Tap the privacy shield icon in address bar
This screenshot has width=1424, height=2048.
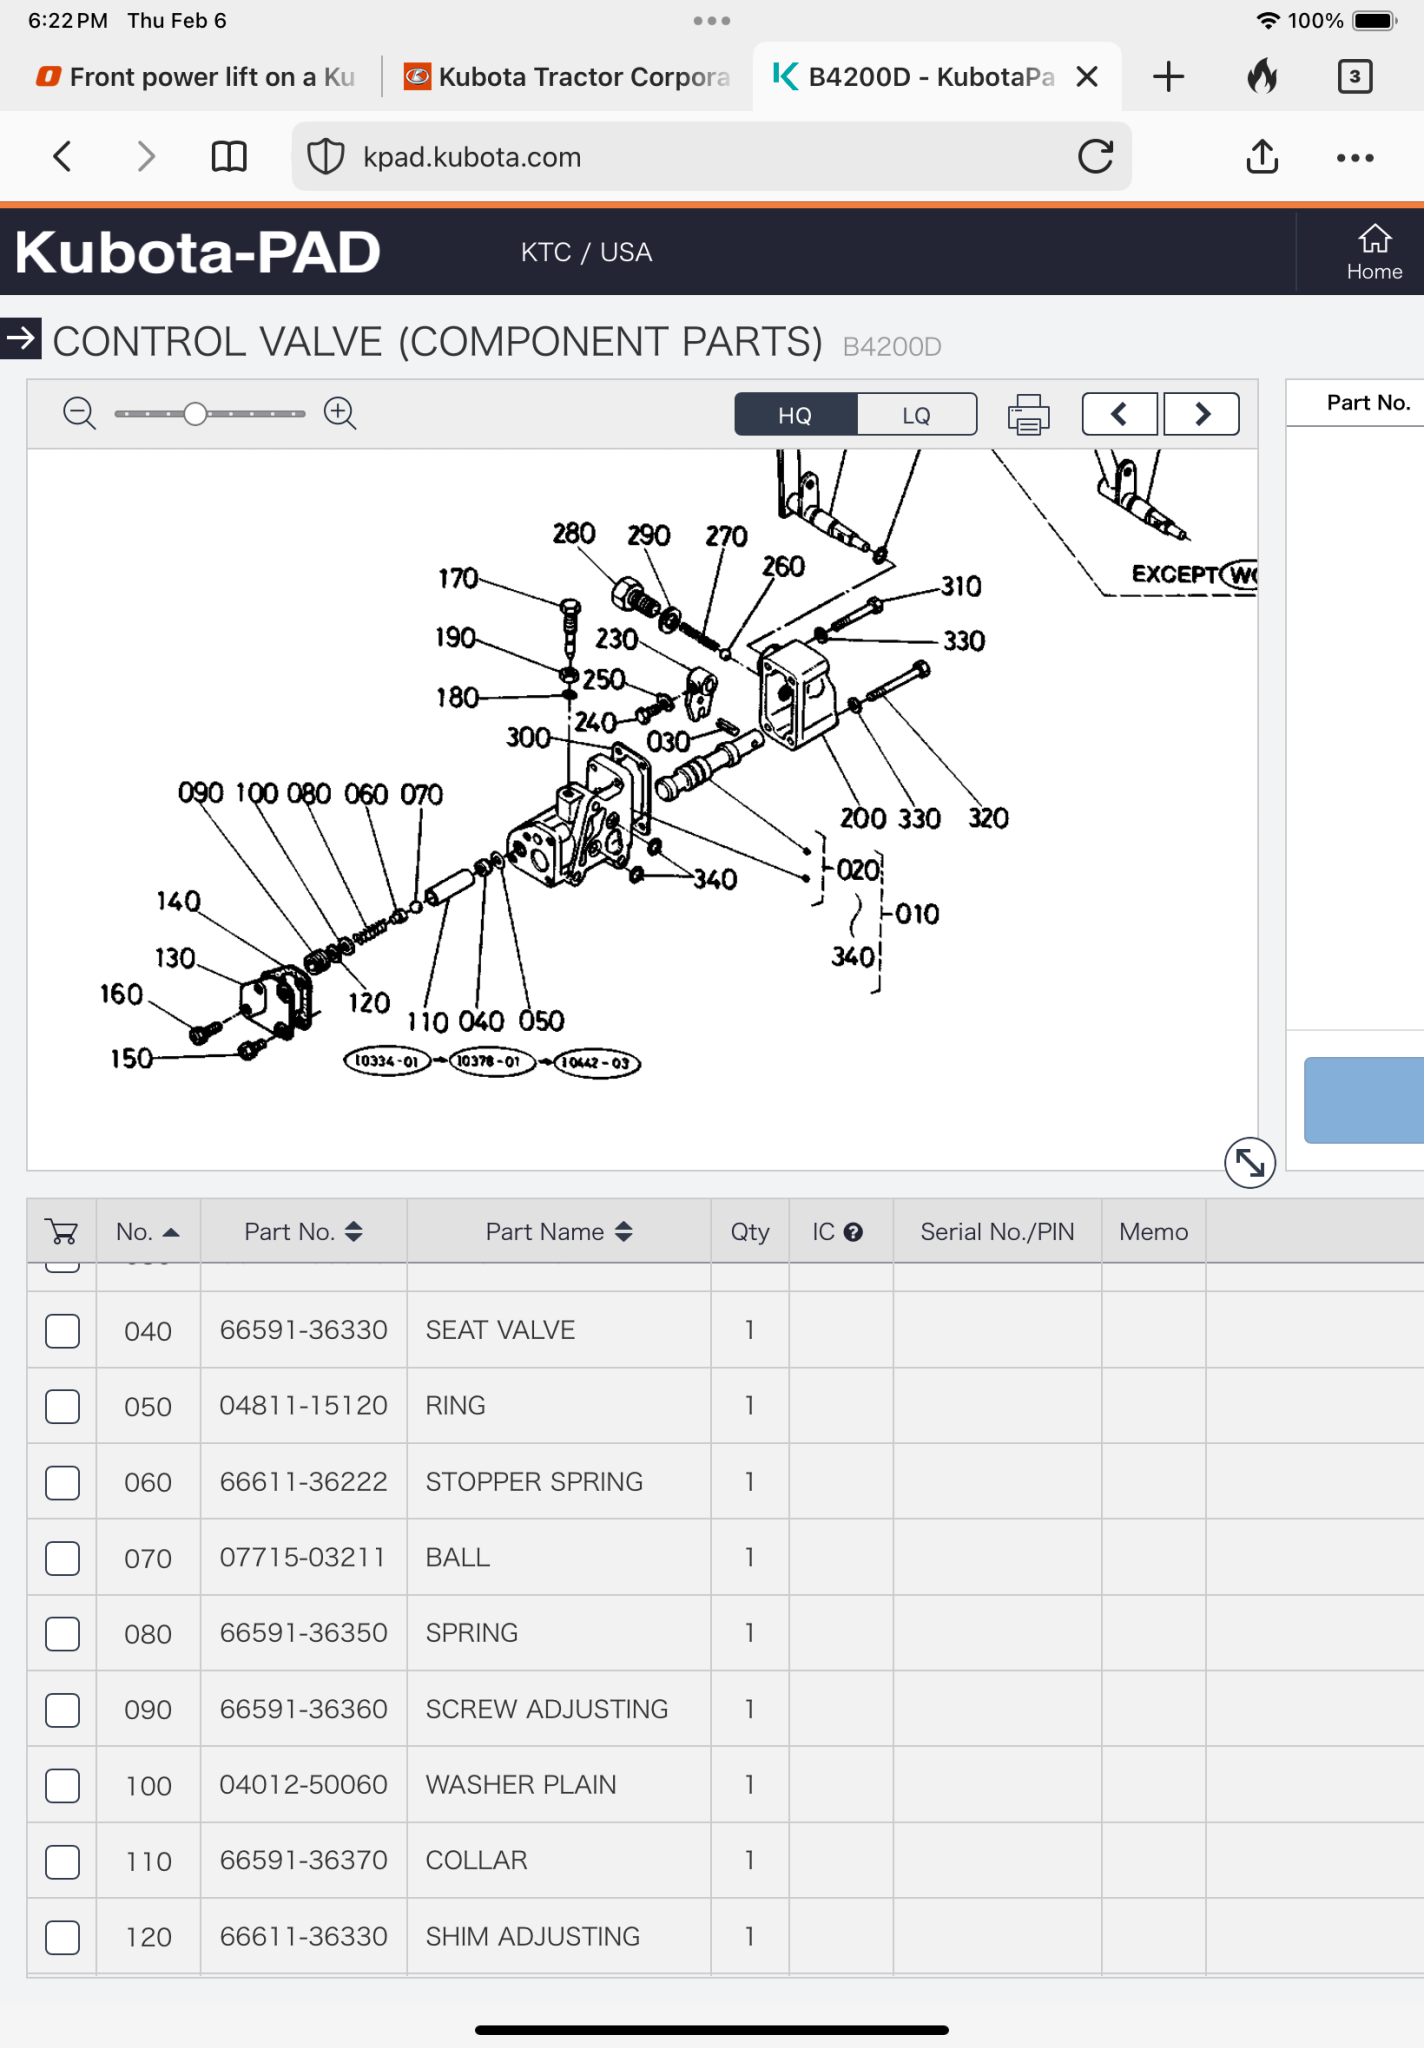pyautogui.click(x=326, y=157)
